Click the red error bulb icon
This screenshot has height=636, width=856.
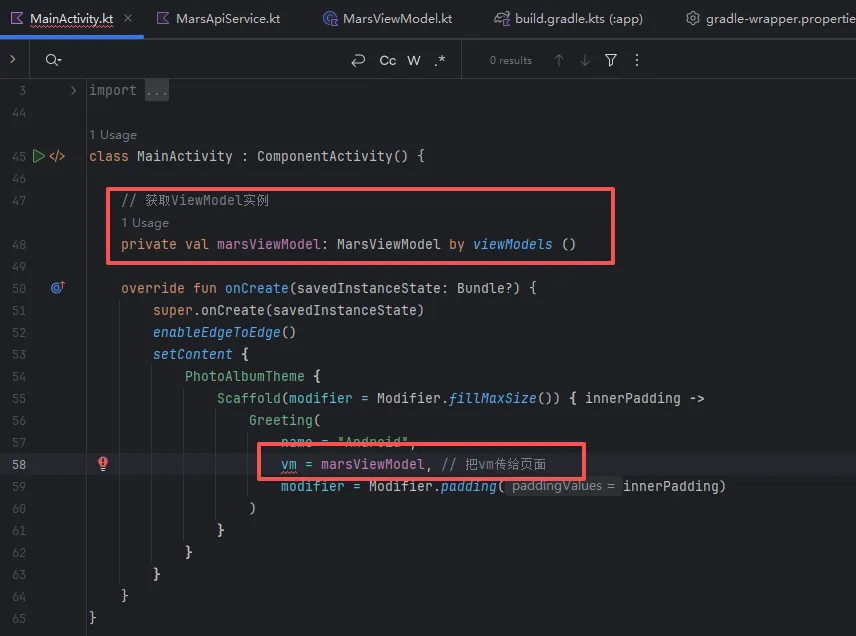pyautogui.click(x=103, y=463)
